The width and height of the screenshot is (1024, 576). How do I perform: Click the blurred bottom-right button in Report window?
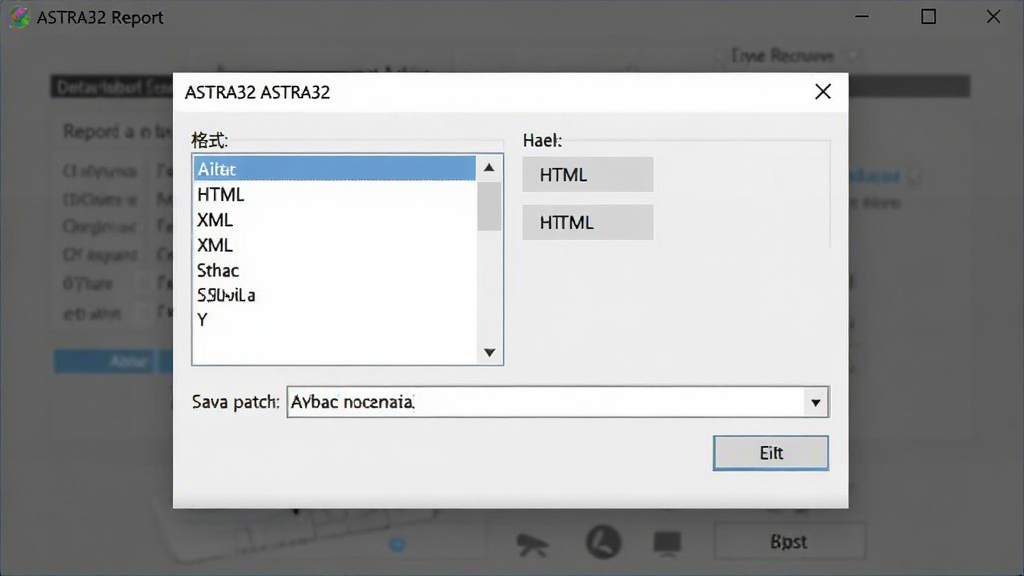[790, 541]
